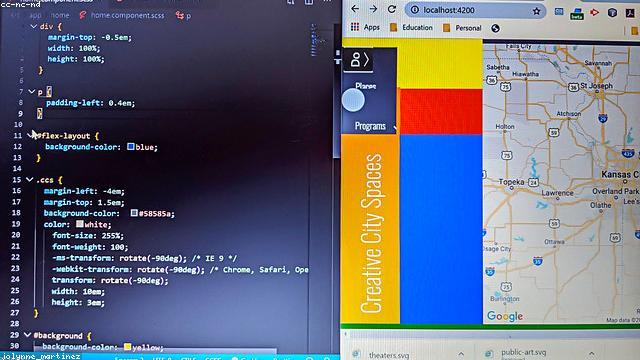The height and width of the screenshot is (360, 640).
Task: Click the transform: rotate(-90deg) line
Action: coord(110,280)
